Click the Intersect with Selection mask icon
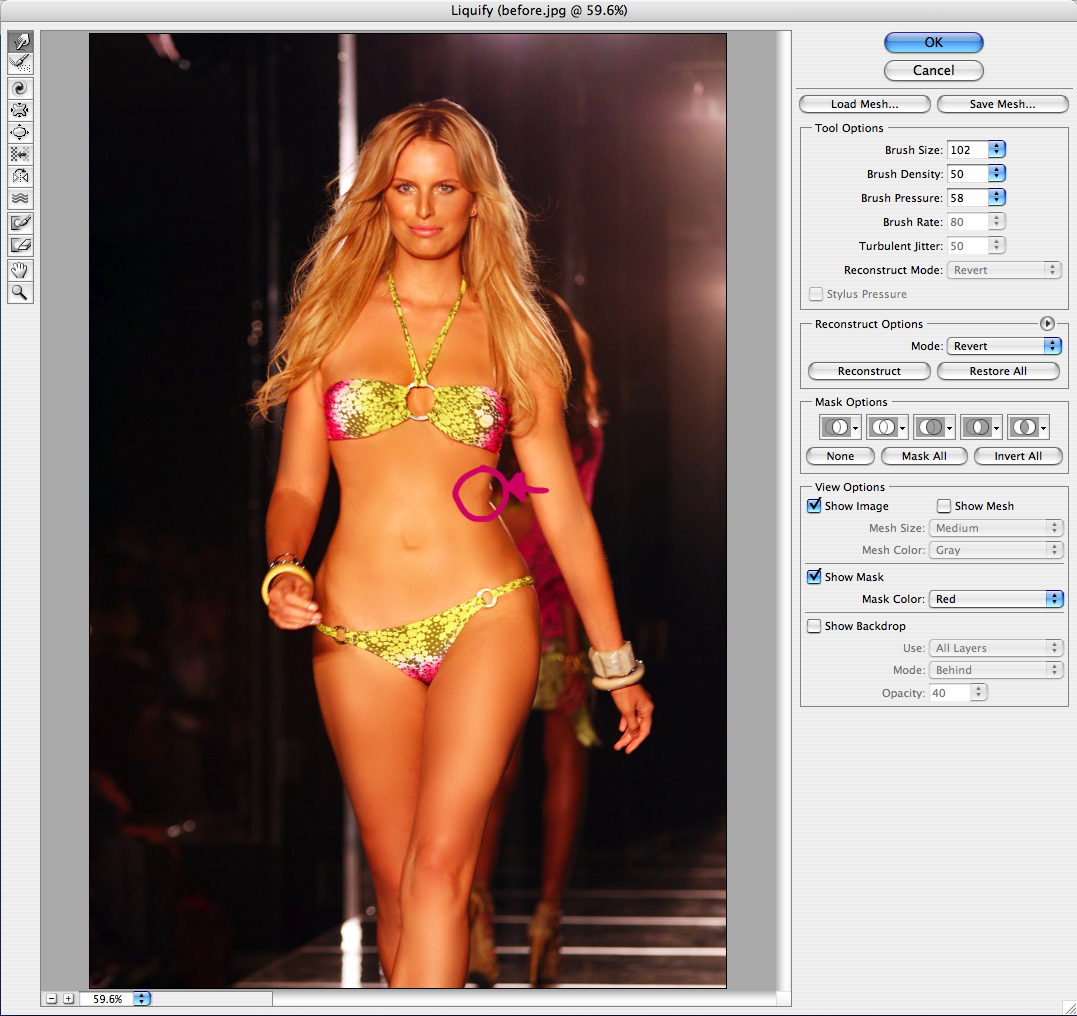Image resolution: width=1077 pixels, height=1016 pixels. pos(981,427)
